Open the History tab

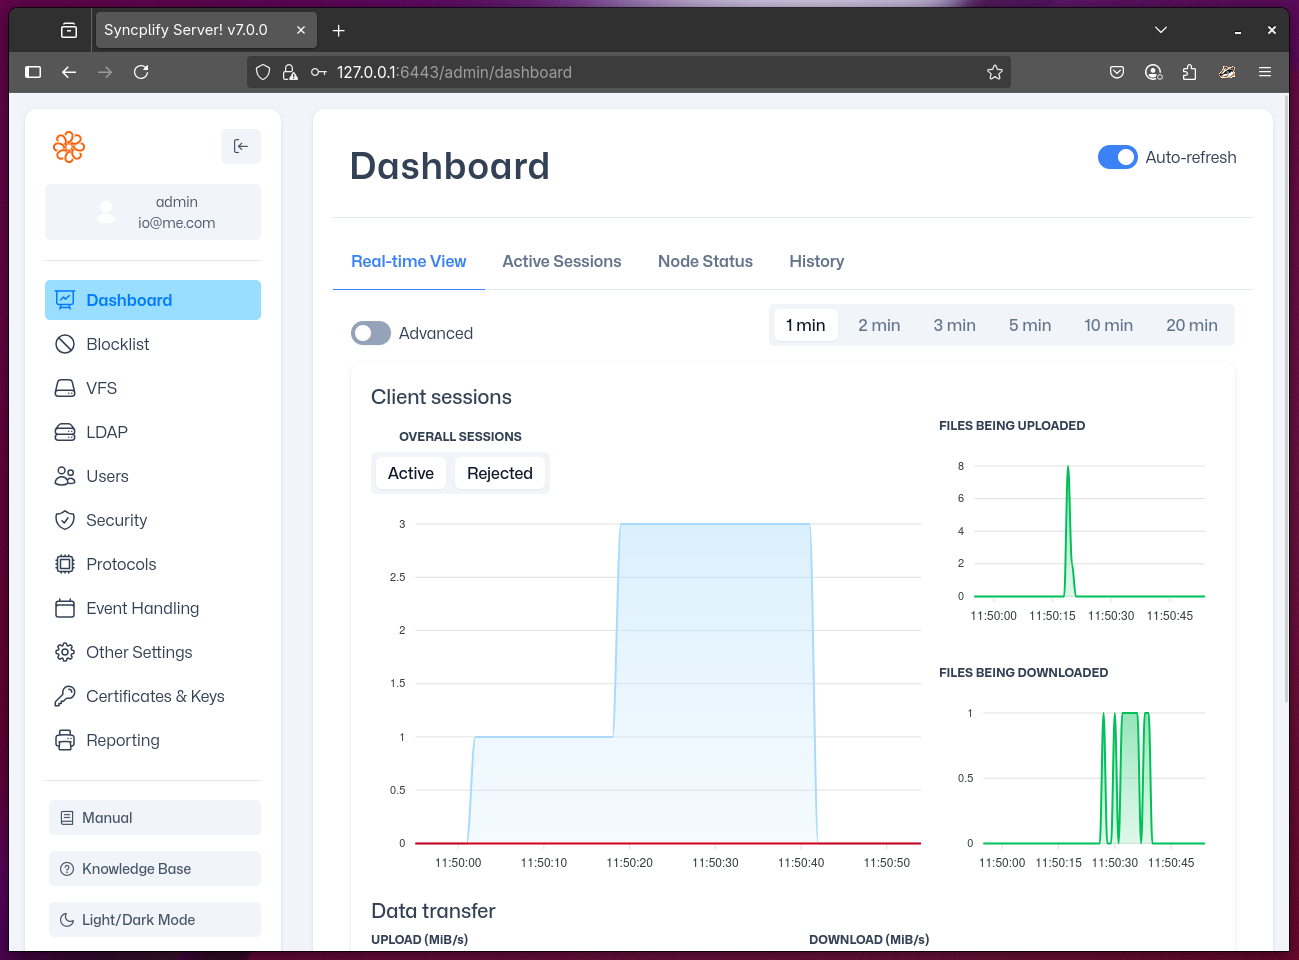tap(816, 261)
